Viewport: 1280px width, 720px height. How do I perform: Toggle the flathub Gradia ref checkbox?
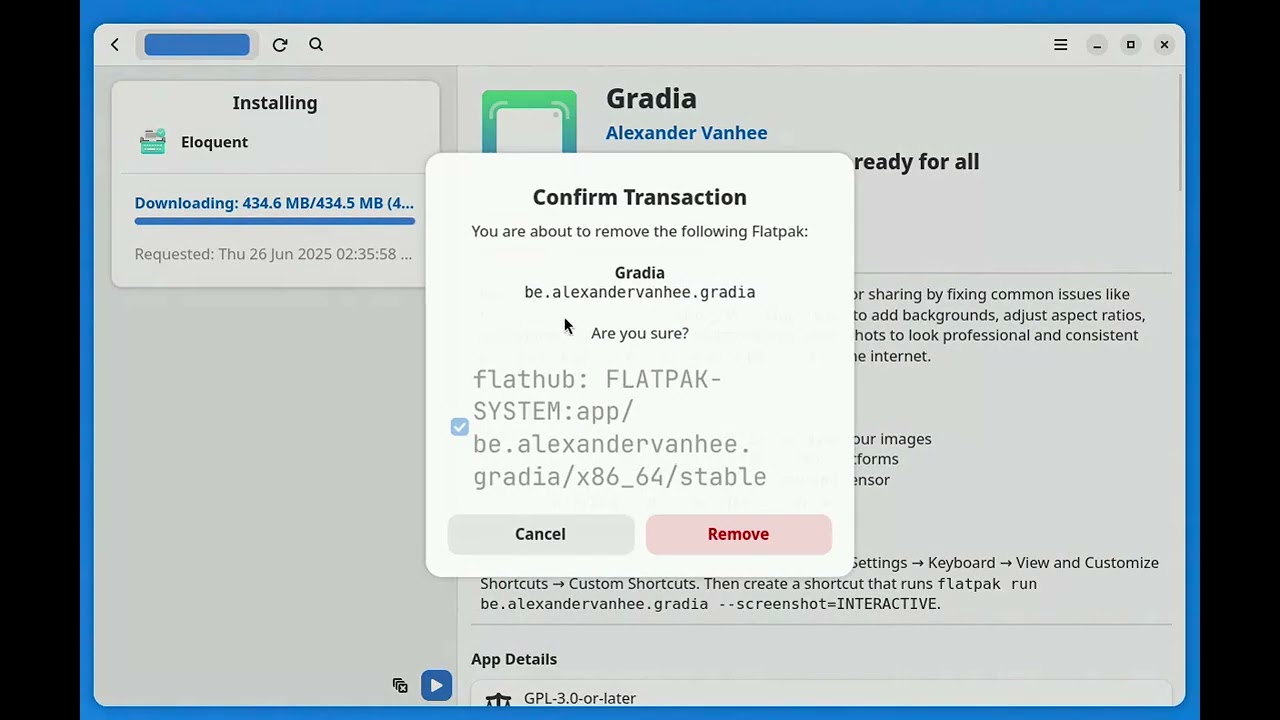(x=459, y=427)
